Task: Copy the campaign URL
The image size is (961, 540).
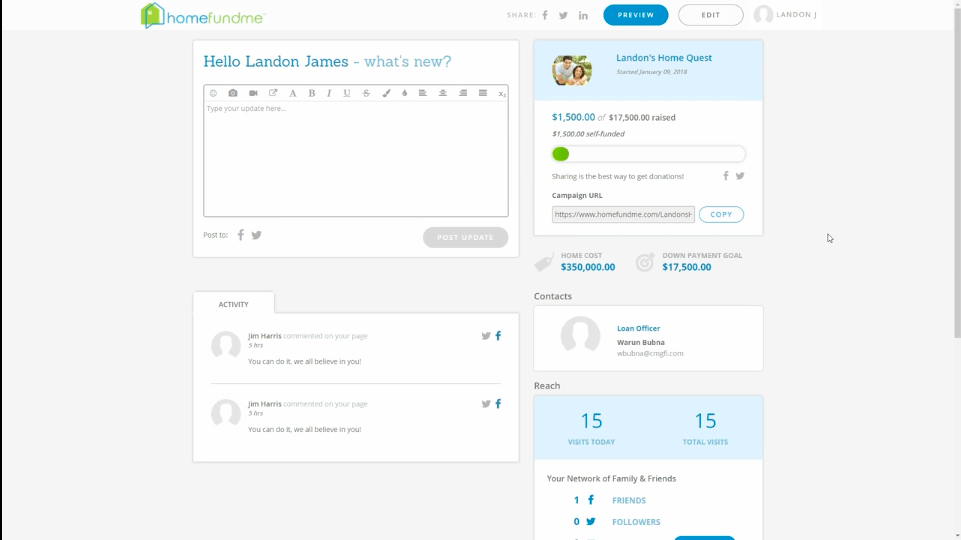Action: (x=721, y=214)
